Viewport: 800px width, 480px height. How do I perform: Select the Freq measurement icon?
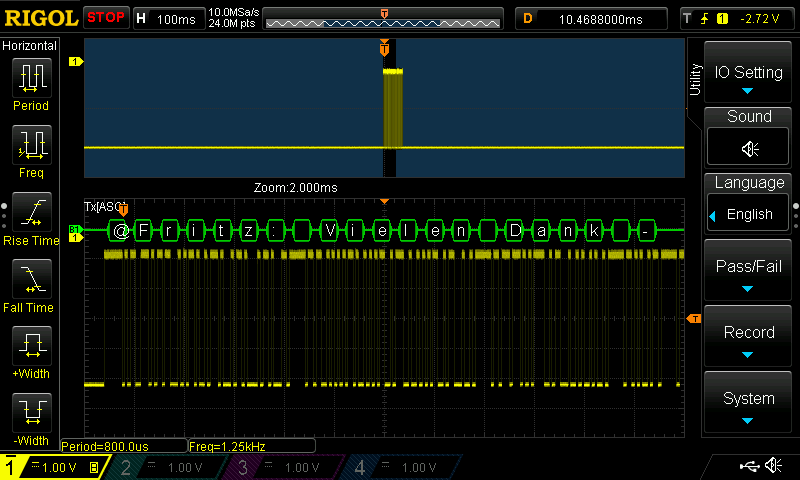click(x=32, y=145)
